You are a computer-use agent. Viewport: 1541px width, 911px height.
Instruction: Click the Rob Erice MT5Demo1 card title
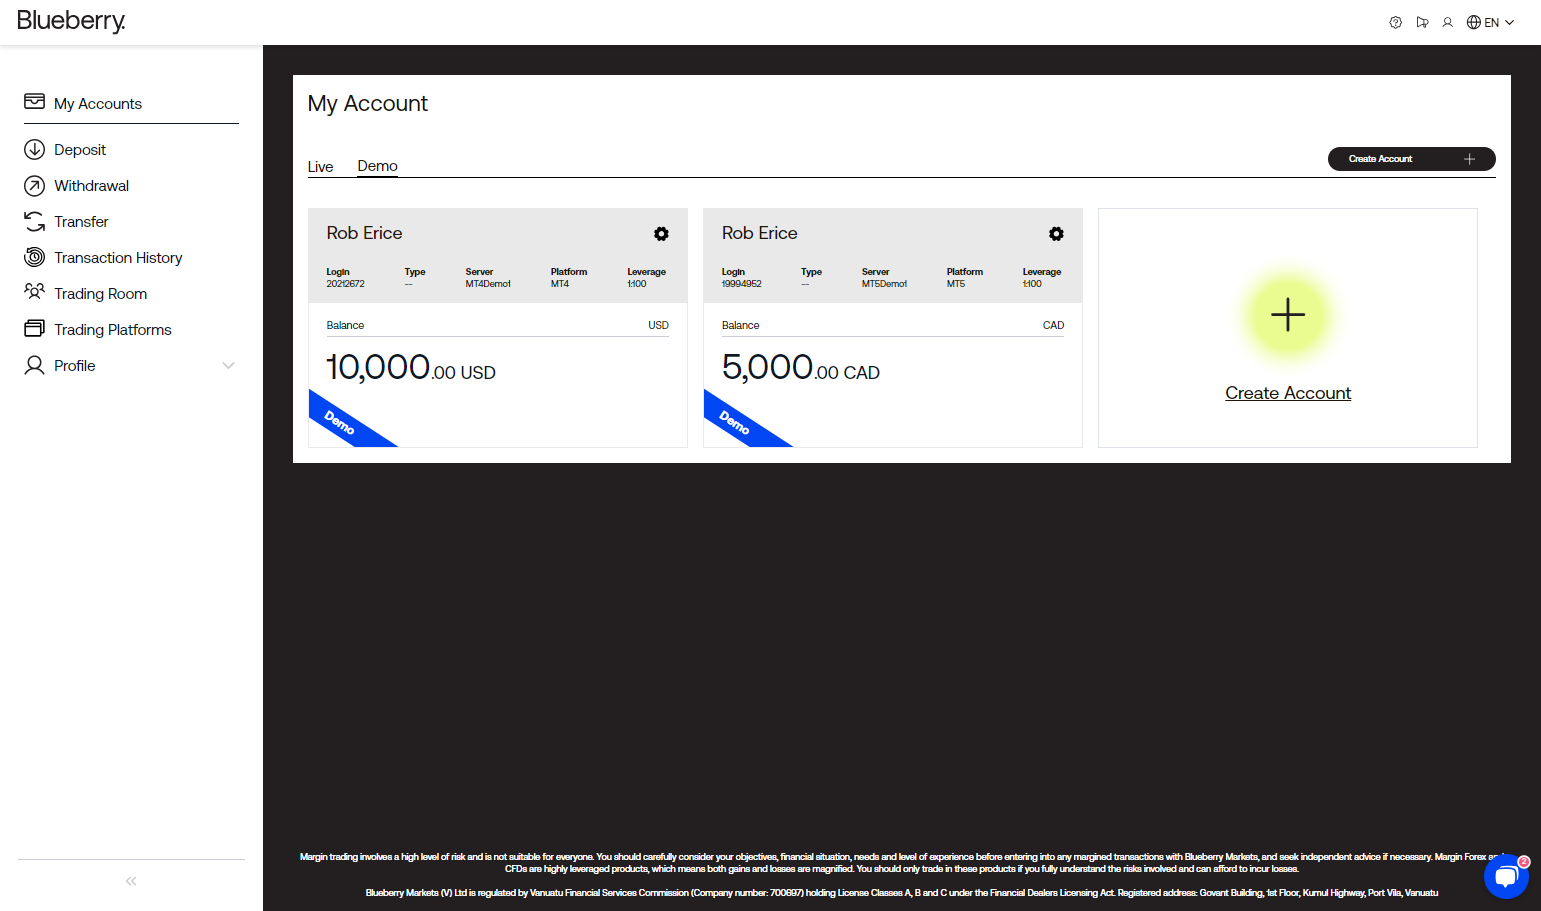click(x=760, y=233)
